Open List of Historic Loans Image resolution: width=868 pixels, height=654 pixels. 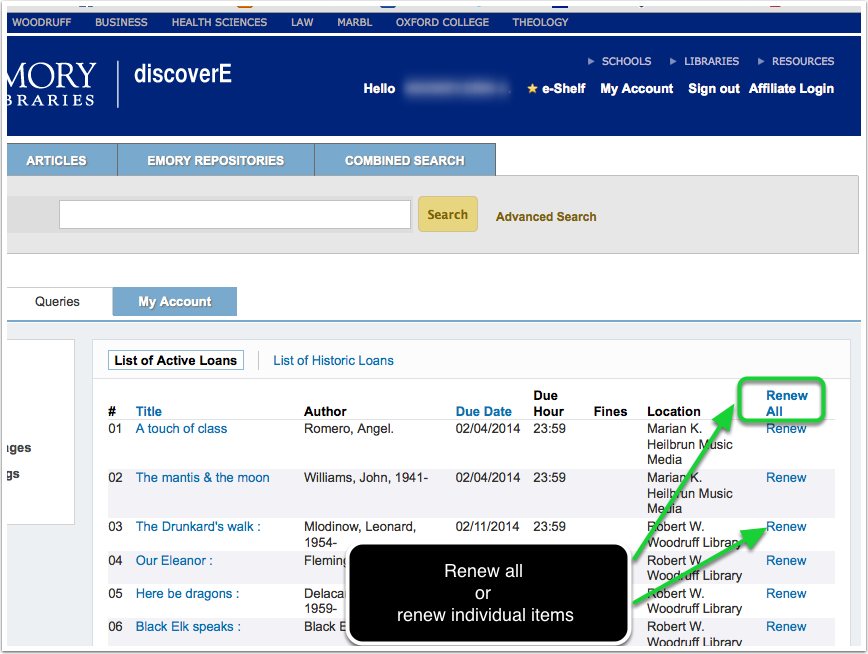point(333,360)
